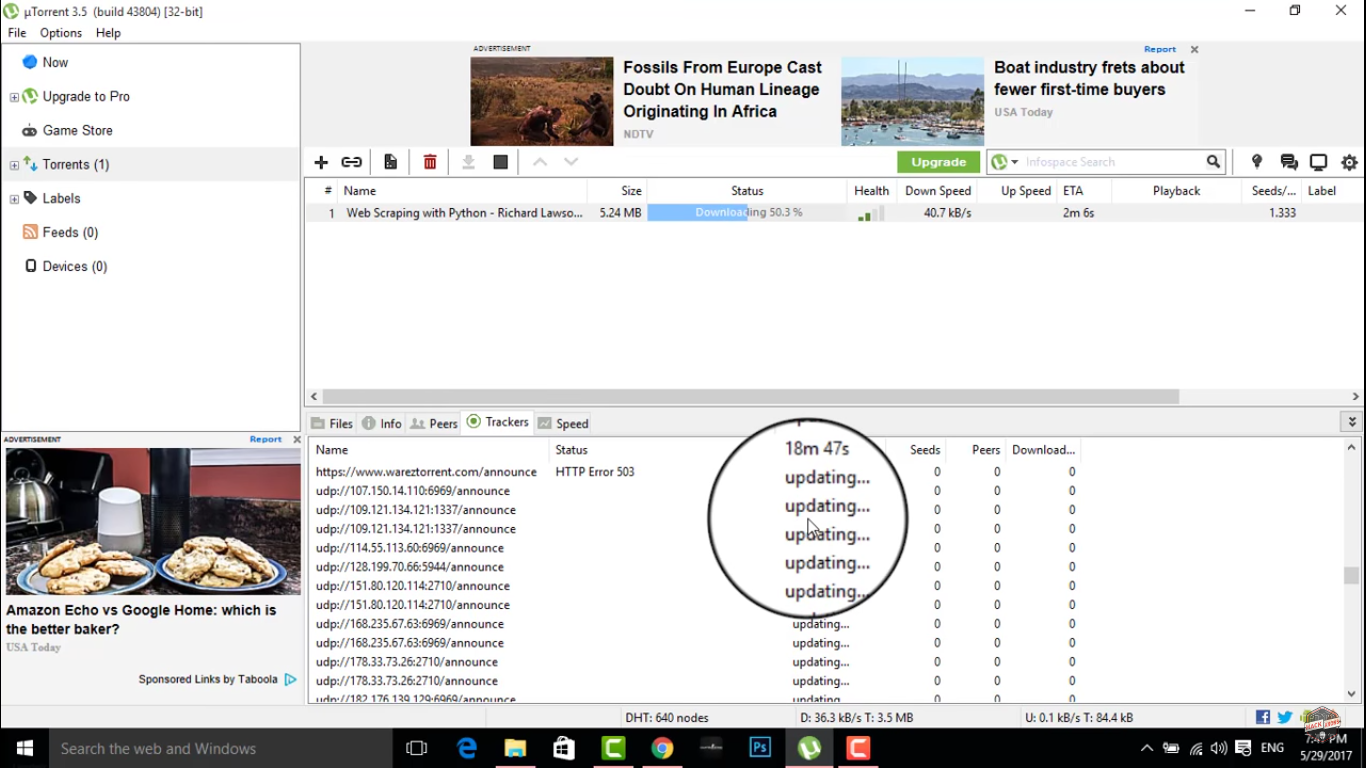Open Fossils From Europe ad headline

tap(723, 89)
